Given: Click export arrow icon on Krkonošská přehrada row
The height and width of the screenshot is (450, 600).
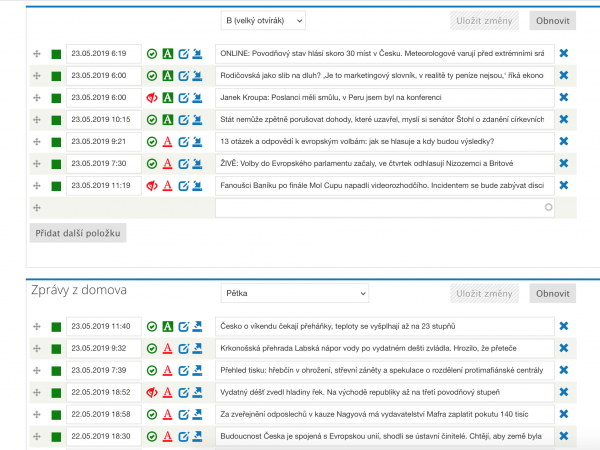Looking at the screenshot, I should point(197,348).
